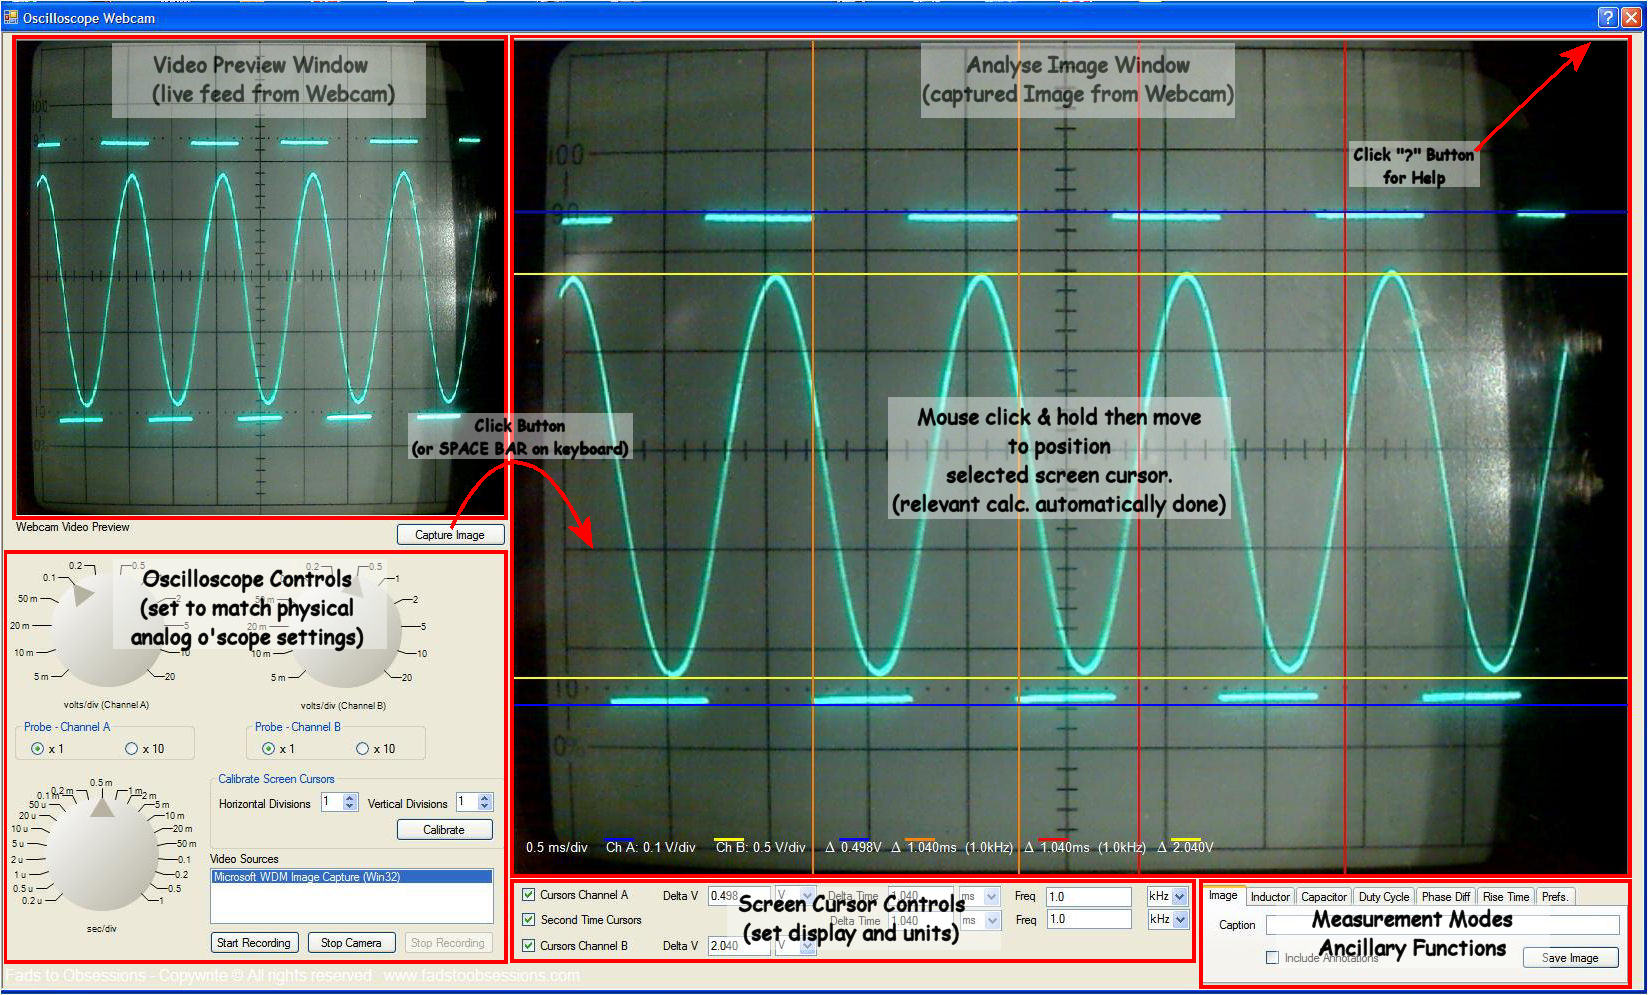Open help with the "?" title bar button
This screenshot has width=1648, height=995.
point(1608,17)
